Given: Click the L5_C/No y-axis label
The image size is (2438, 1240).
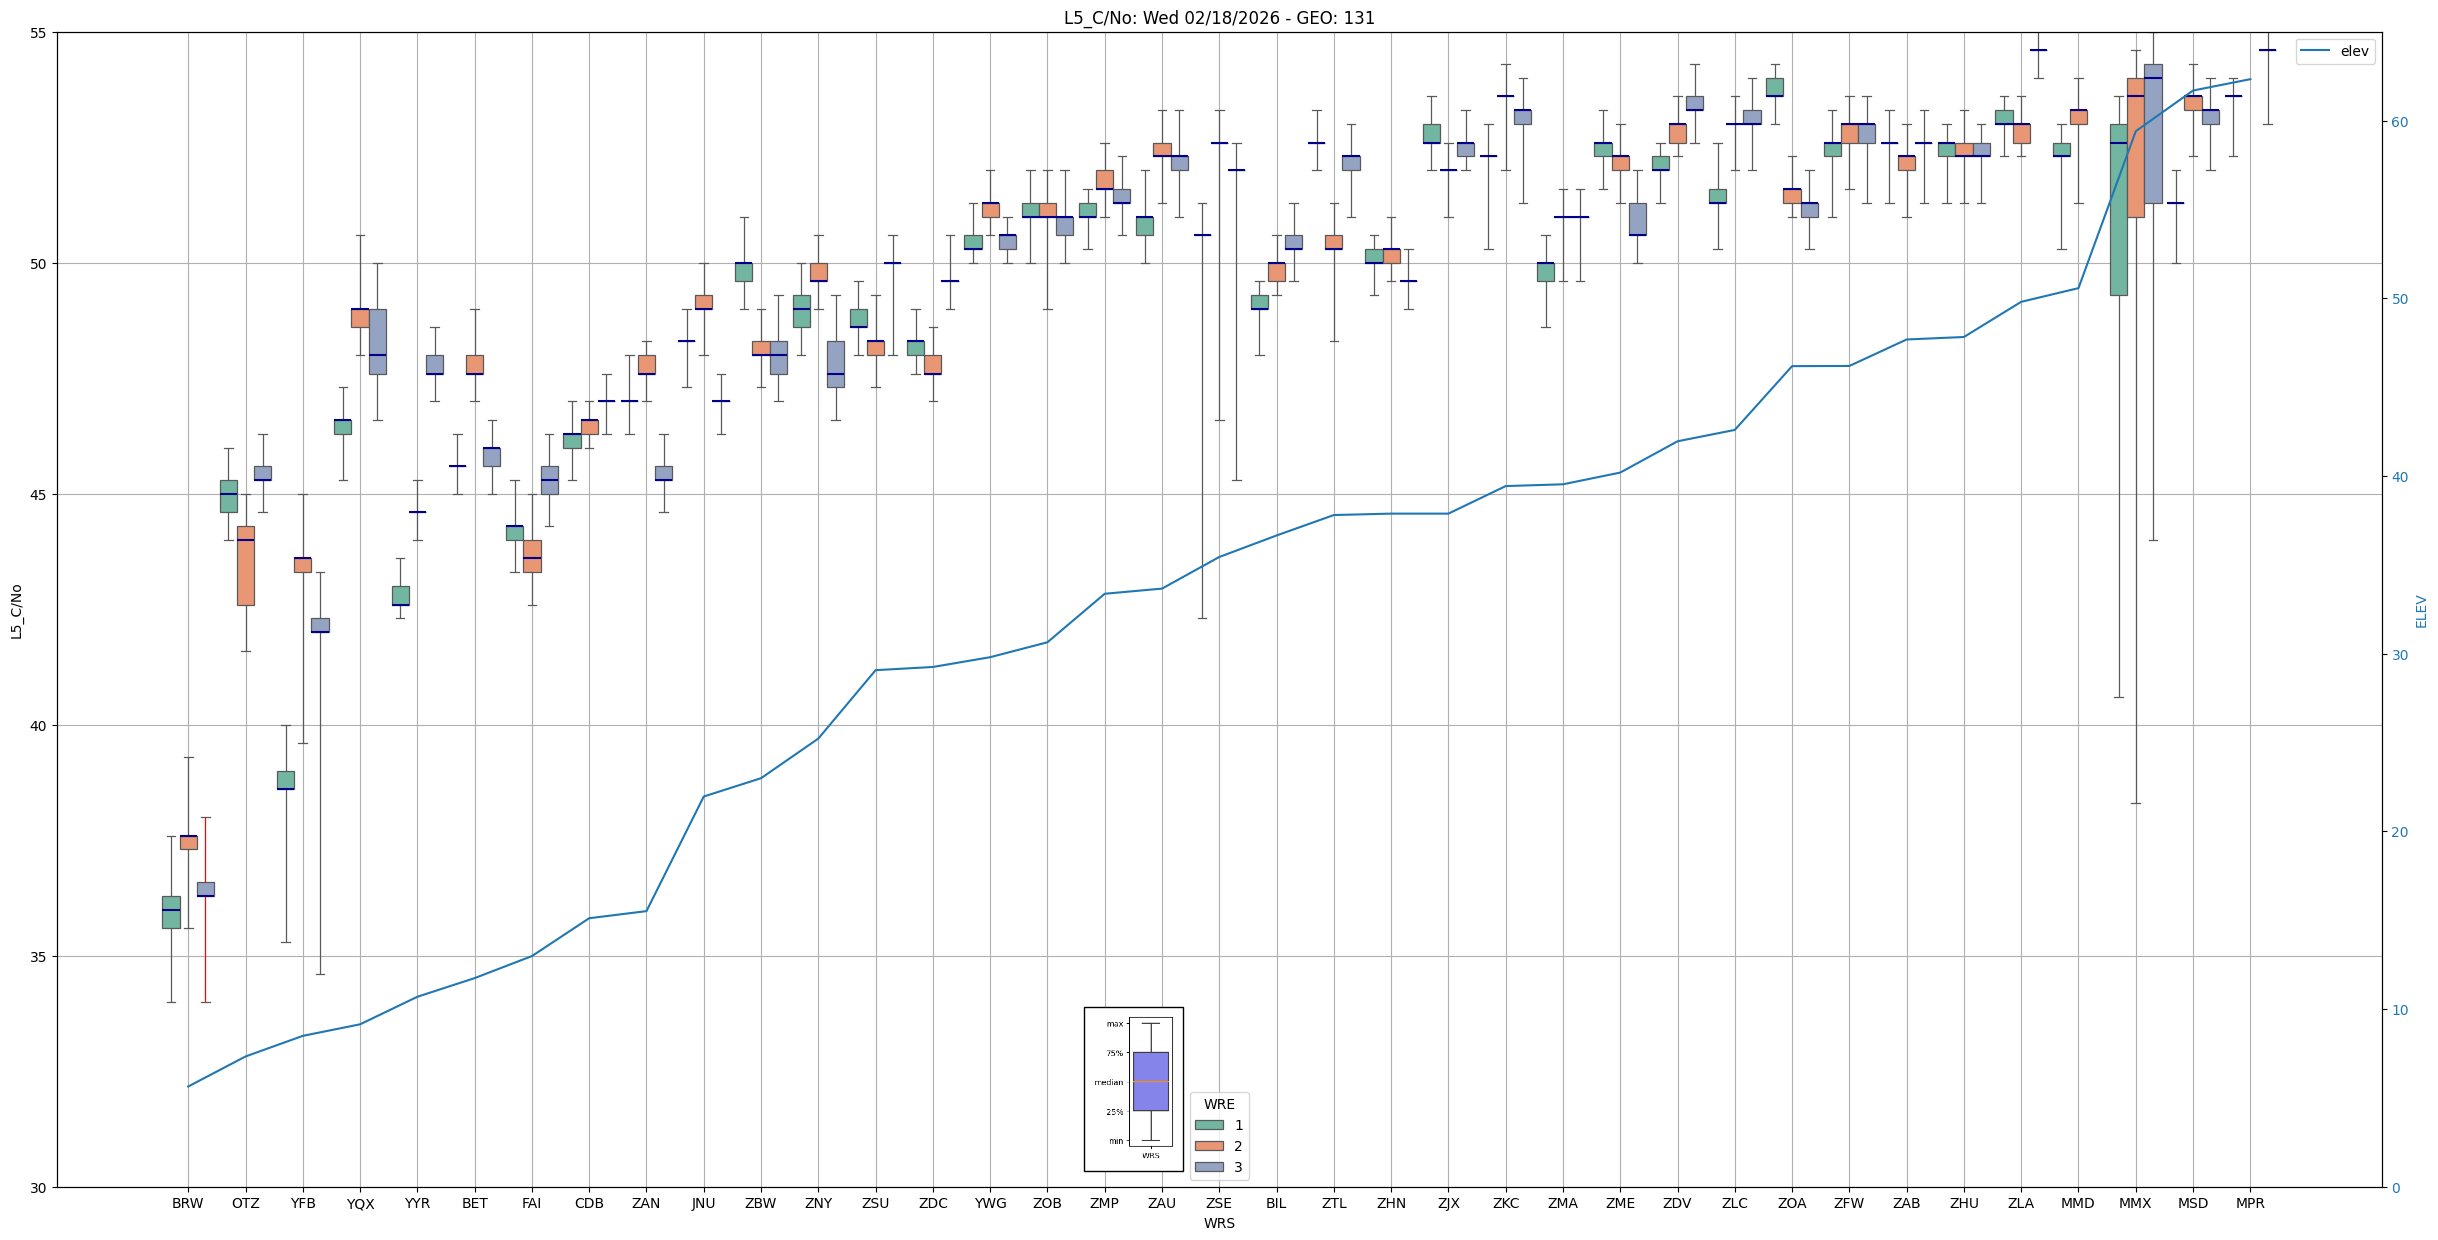Looking at the screenshot, I should click(x=16, y=611).
